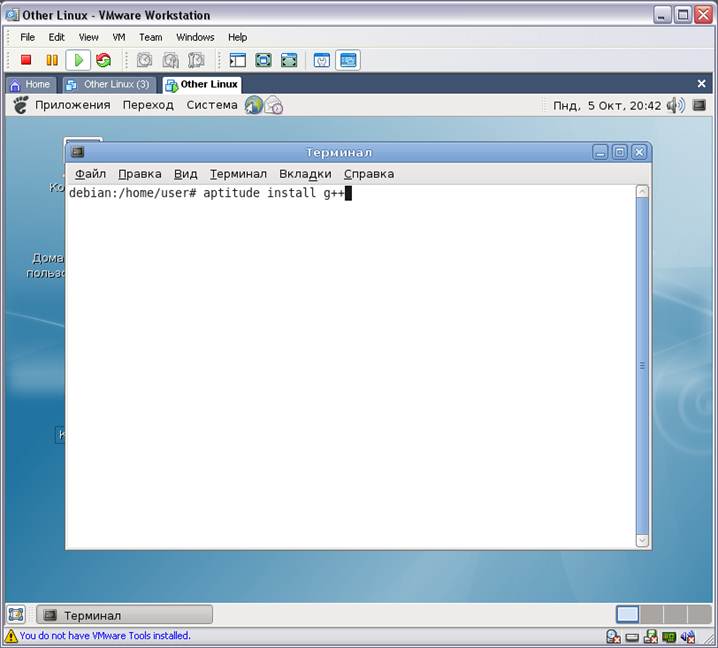Click the hard disk device status icon
Image resolution: width=718 pixels, height=648 pixels.
pyautogui.click(x=632, y=637)
